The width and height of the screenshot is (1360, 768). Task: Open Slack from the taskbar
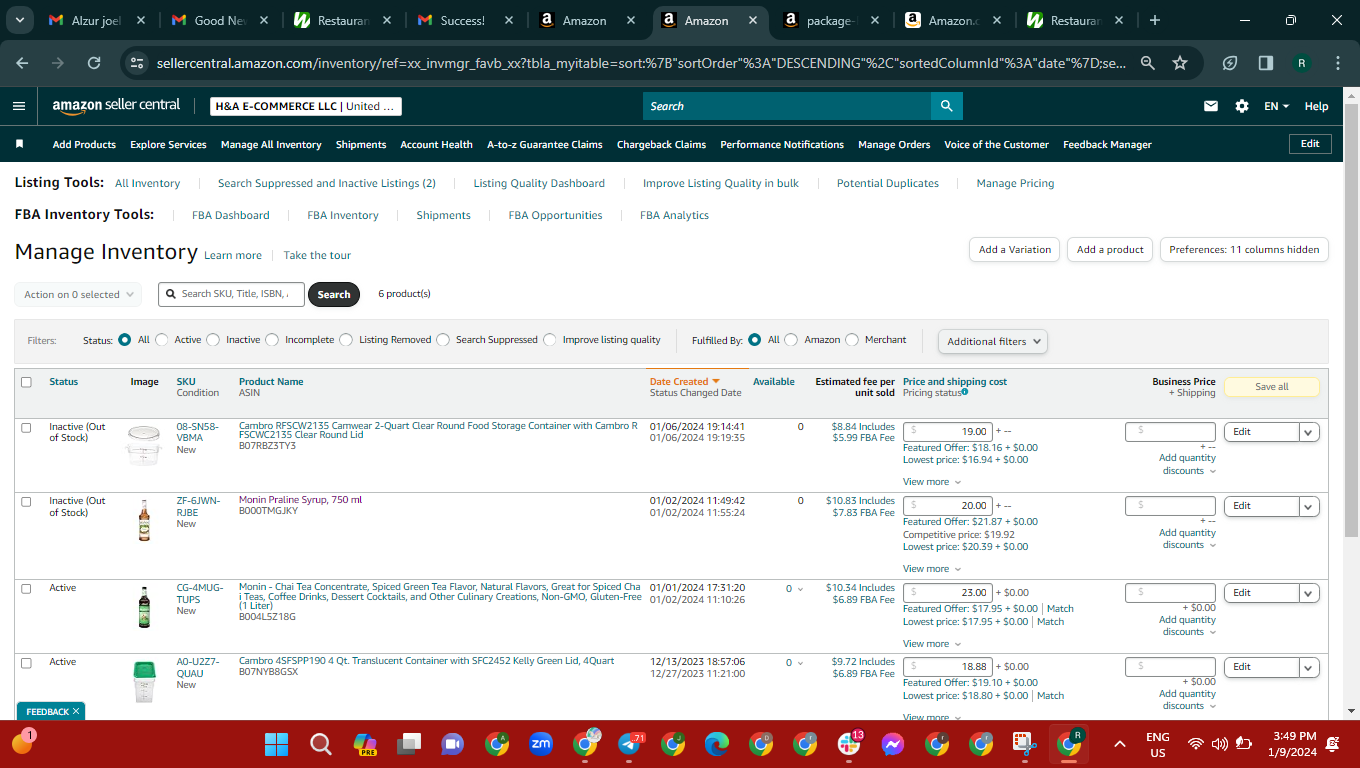(850, 744)
